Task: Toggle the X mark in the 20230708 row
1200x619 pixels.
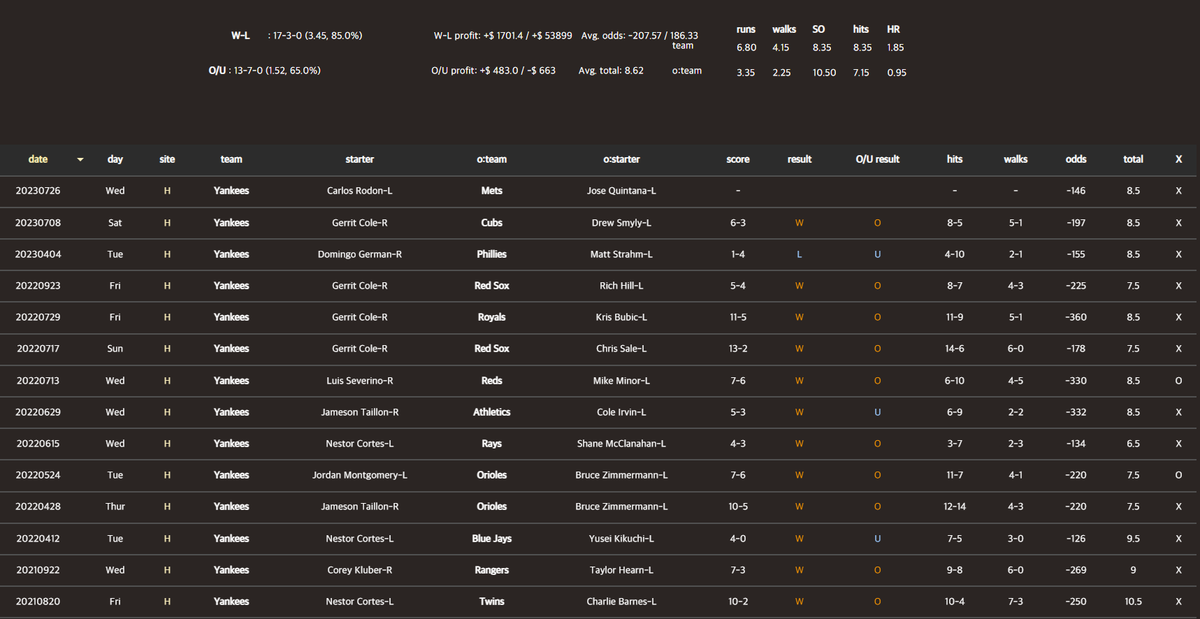Action: click(x=1179, y=222)
